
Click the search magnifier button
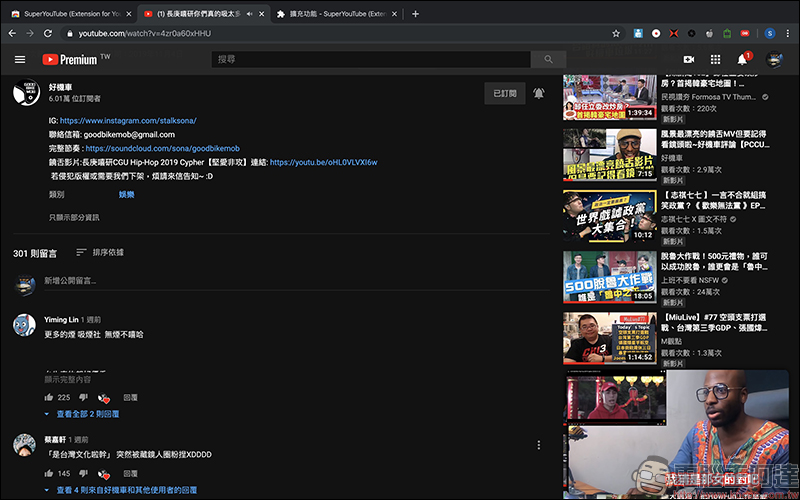click(x=548, y=59)
